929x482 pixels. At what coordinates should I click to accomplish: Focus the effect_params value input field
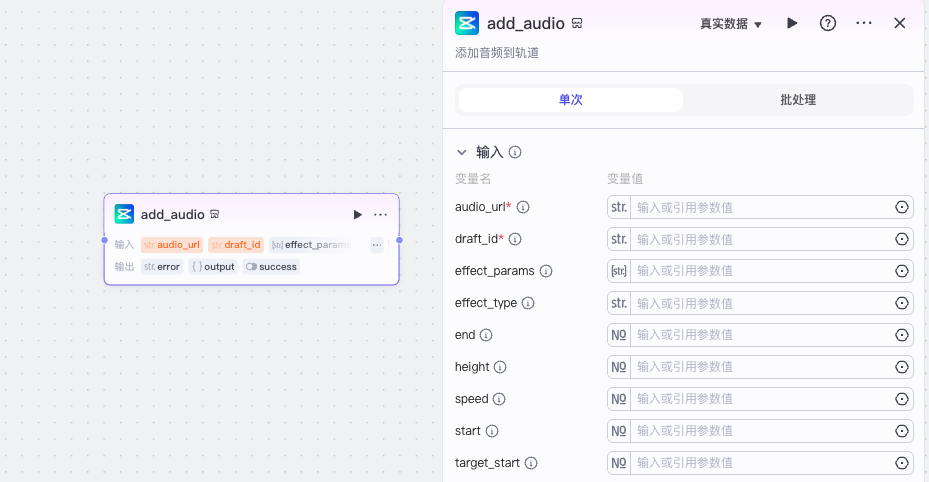tap(761, 271)
